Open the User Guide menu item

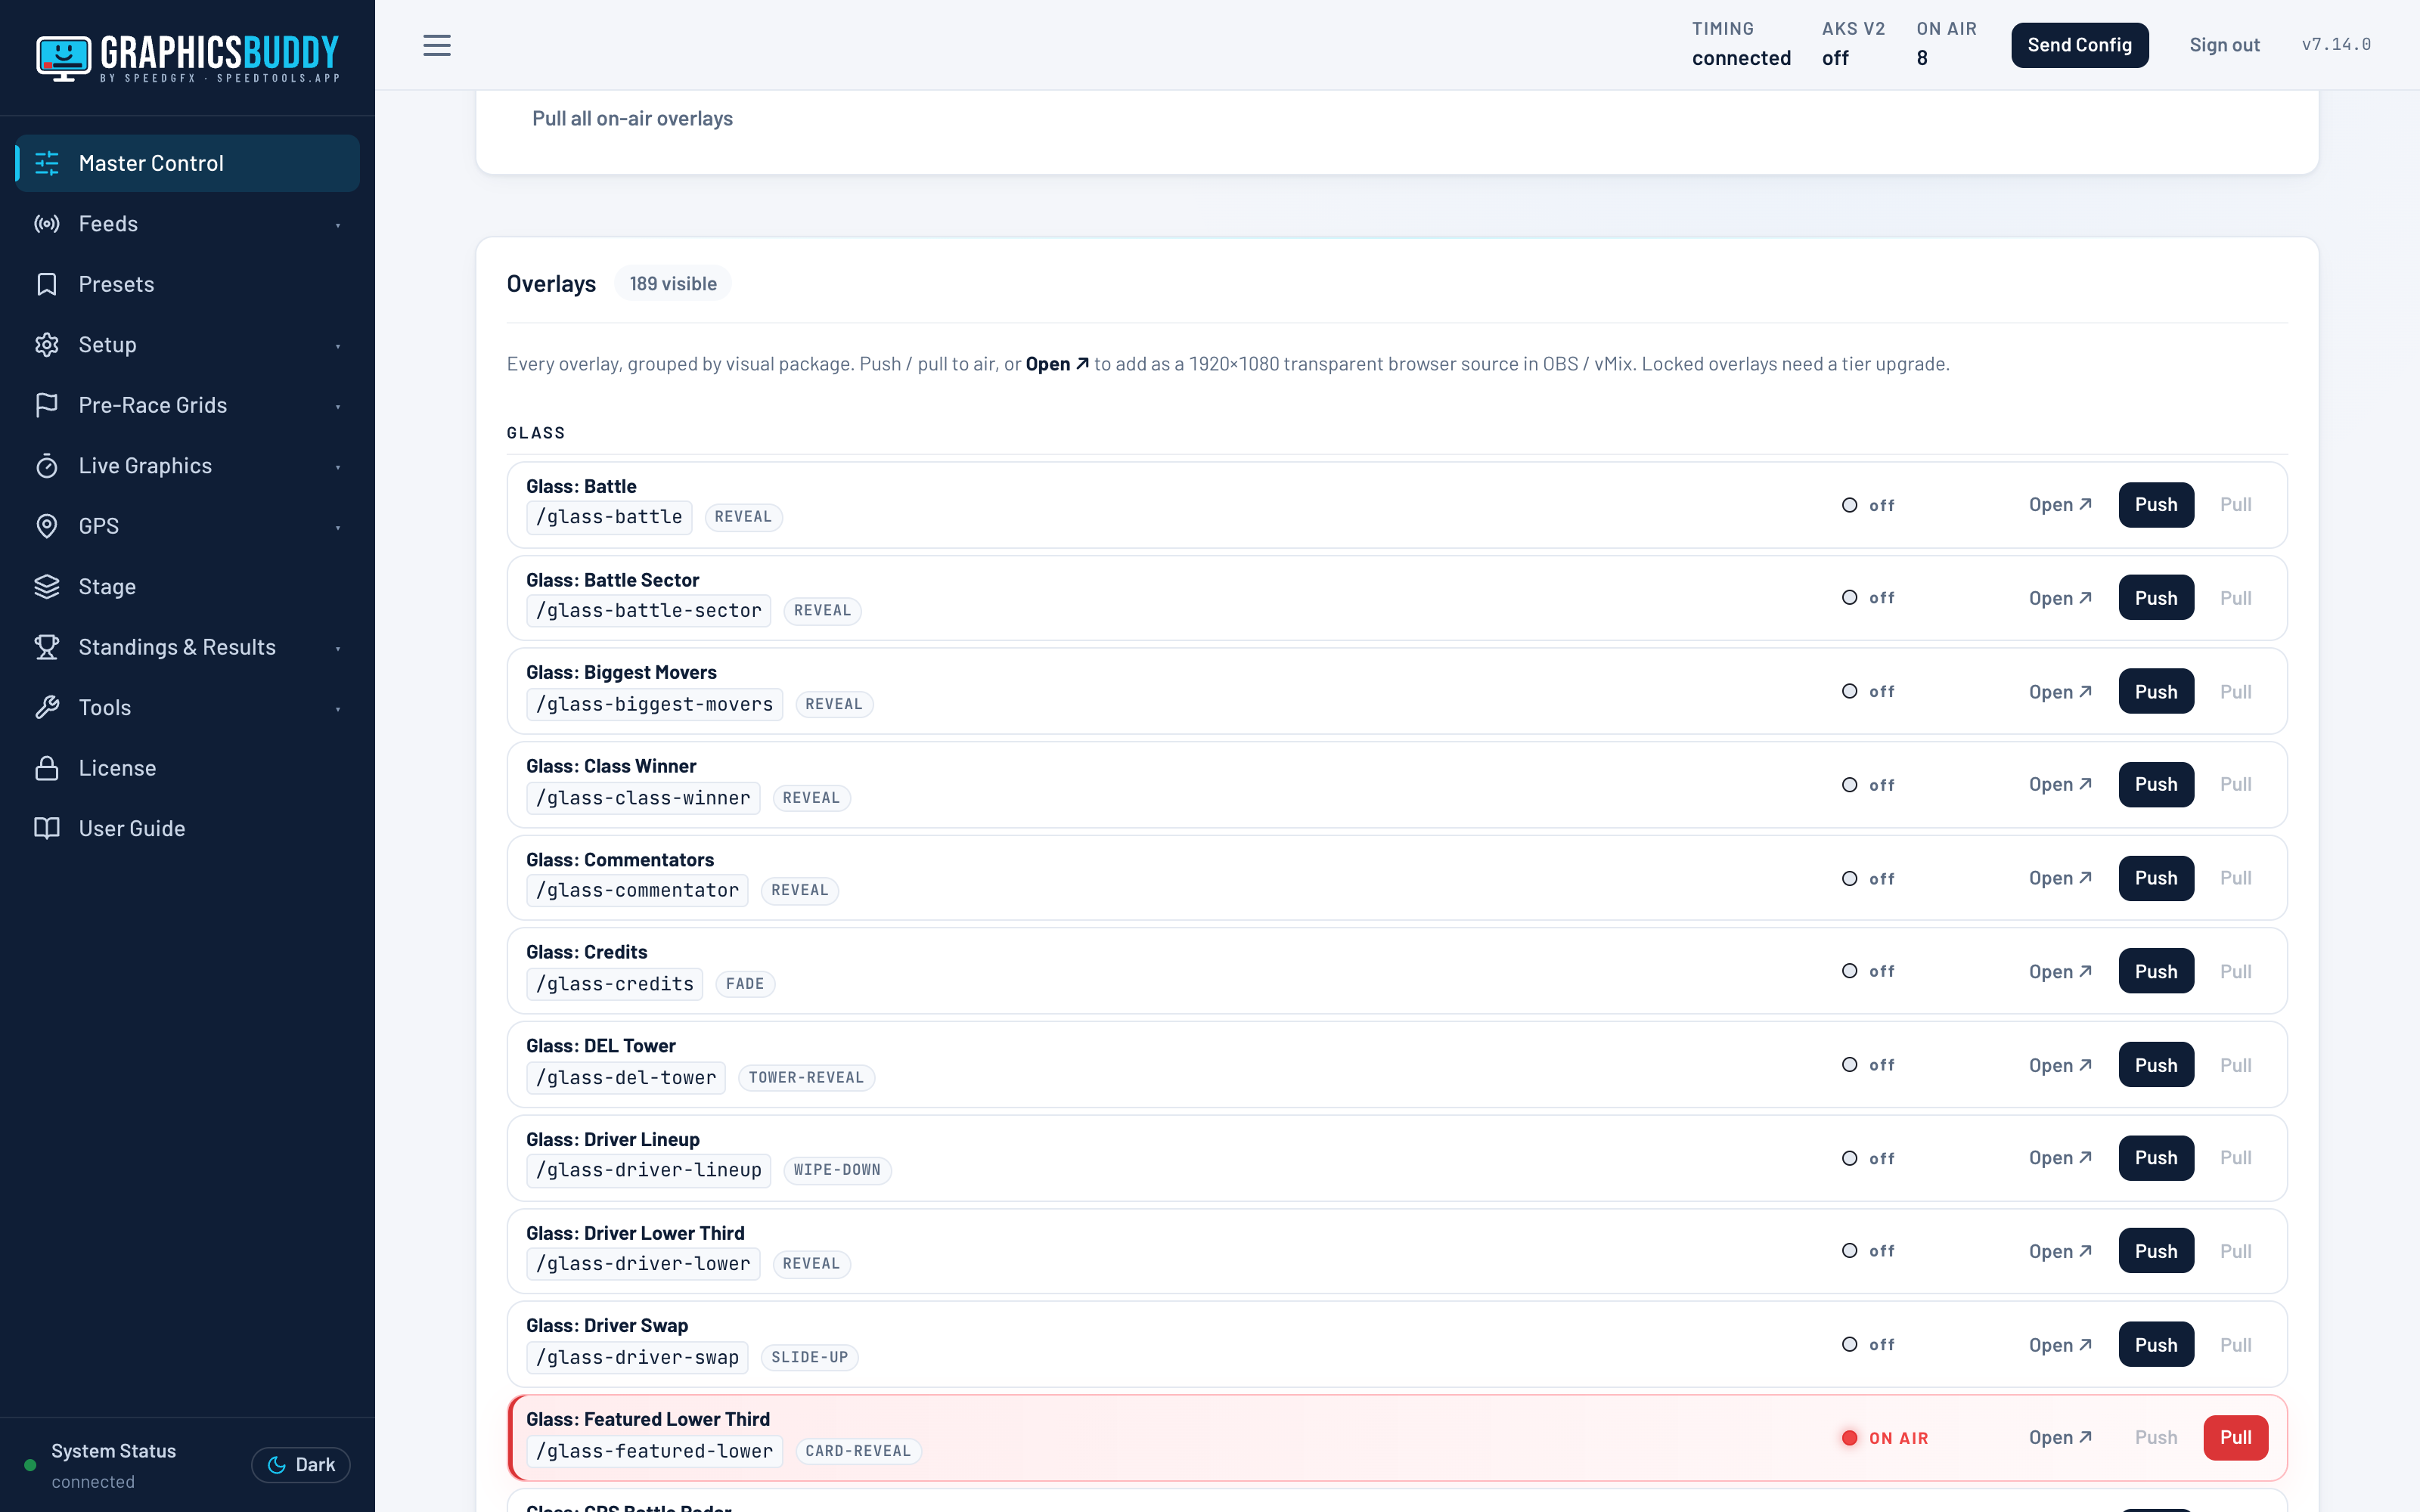click(187, 829)
